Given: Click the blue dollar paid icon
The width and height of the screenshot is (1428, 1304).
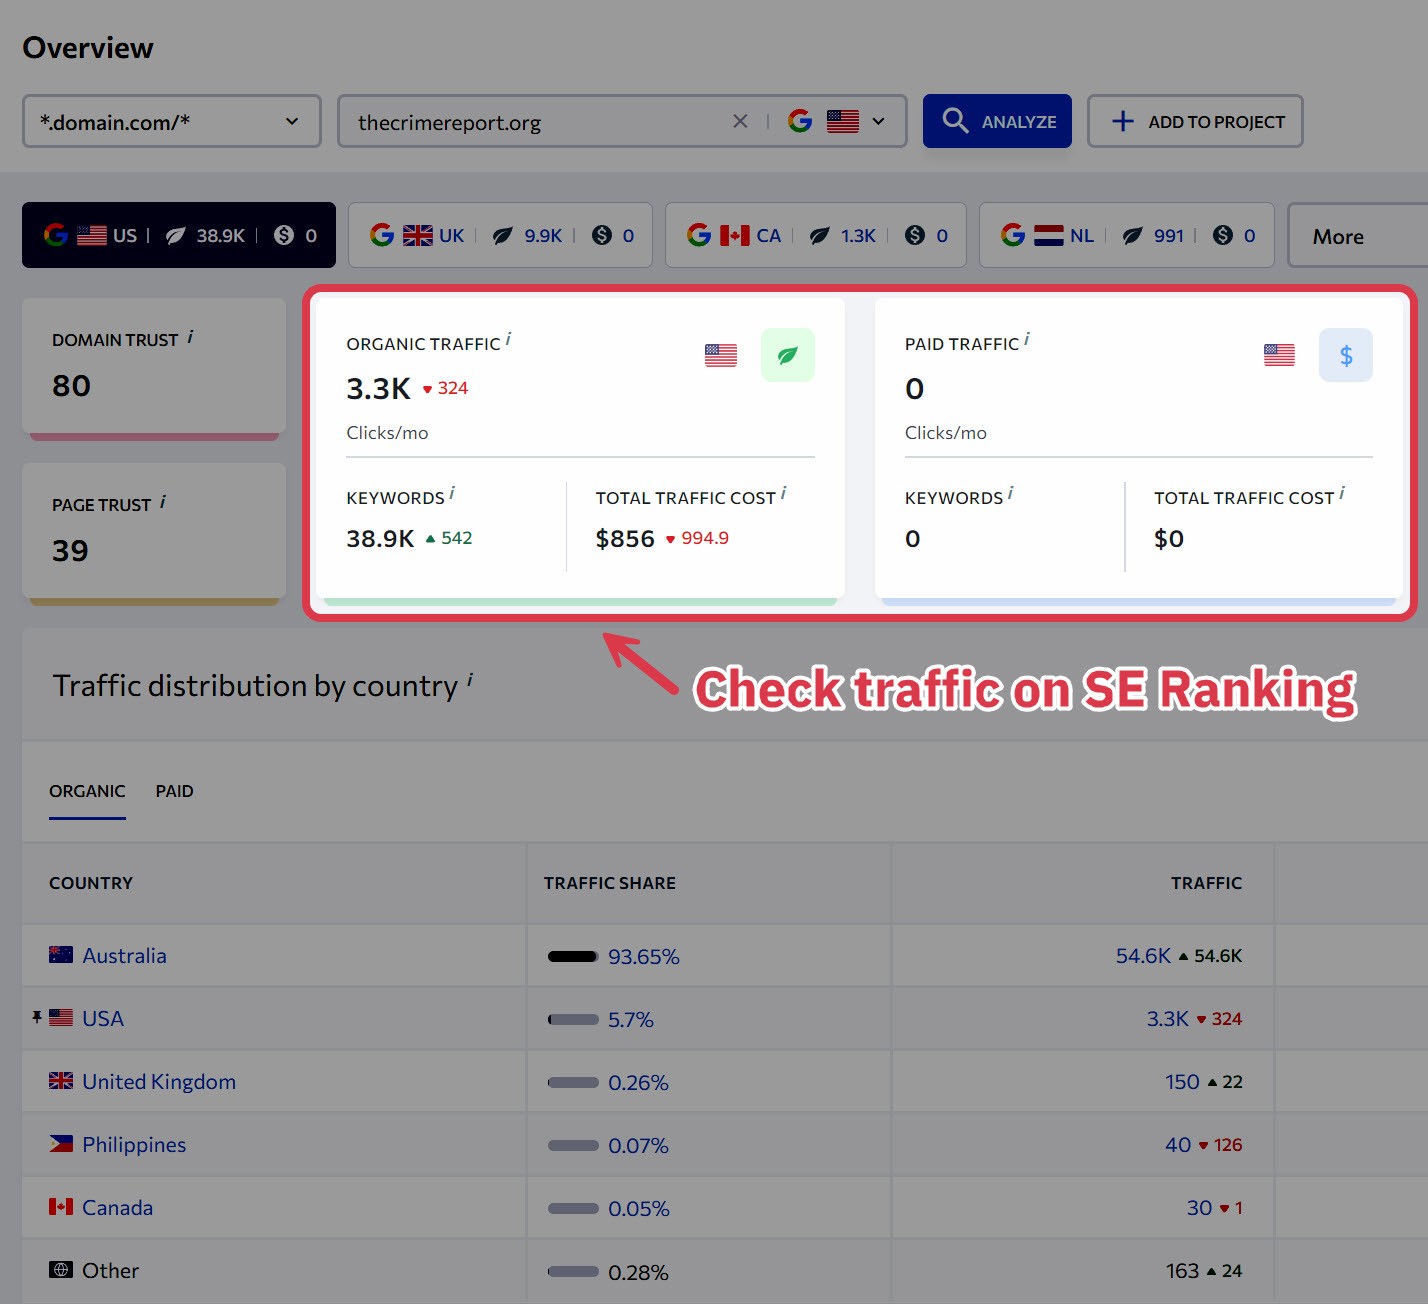Looking at the screenshot, I should pos(1346,355).
